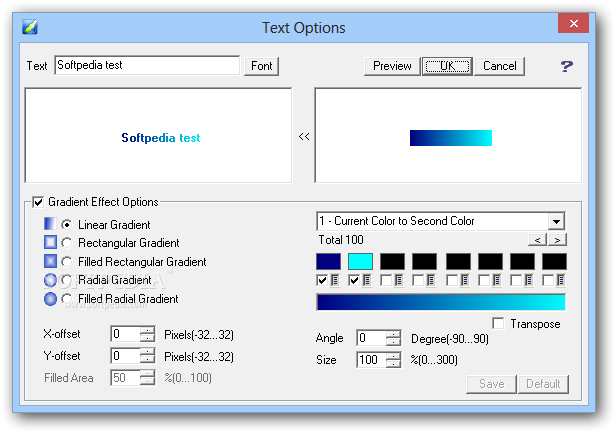The width and height of the screenshot is (616, 433).
Task: Select the Rectangular Gradient radio button
Action: (67, 243)
